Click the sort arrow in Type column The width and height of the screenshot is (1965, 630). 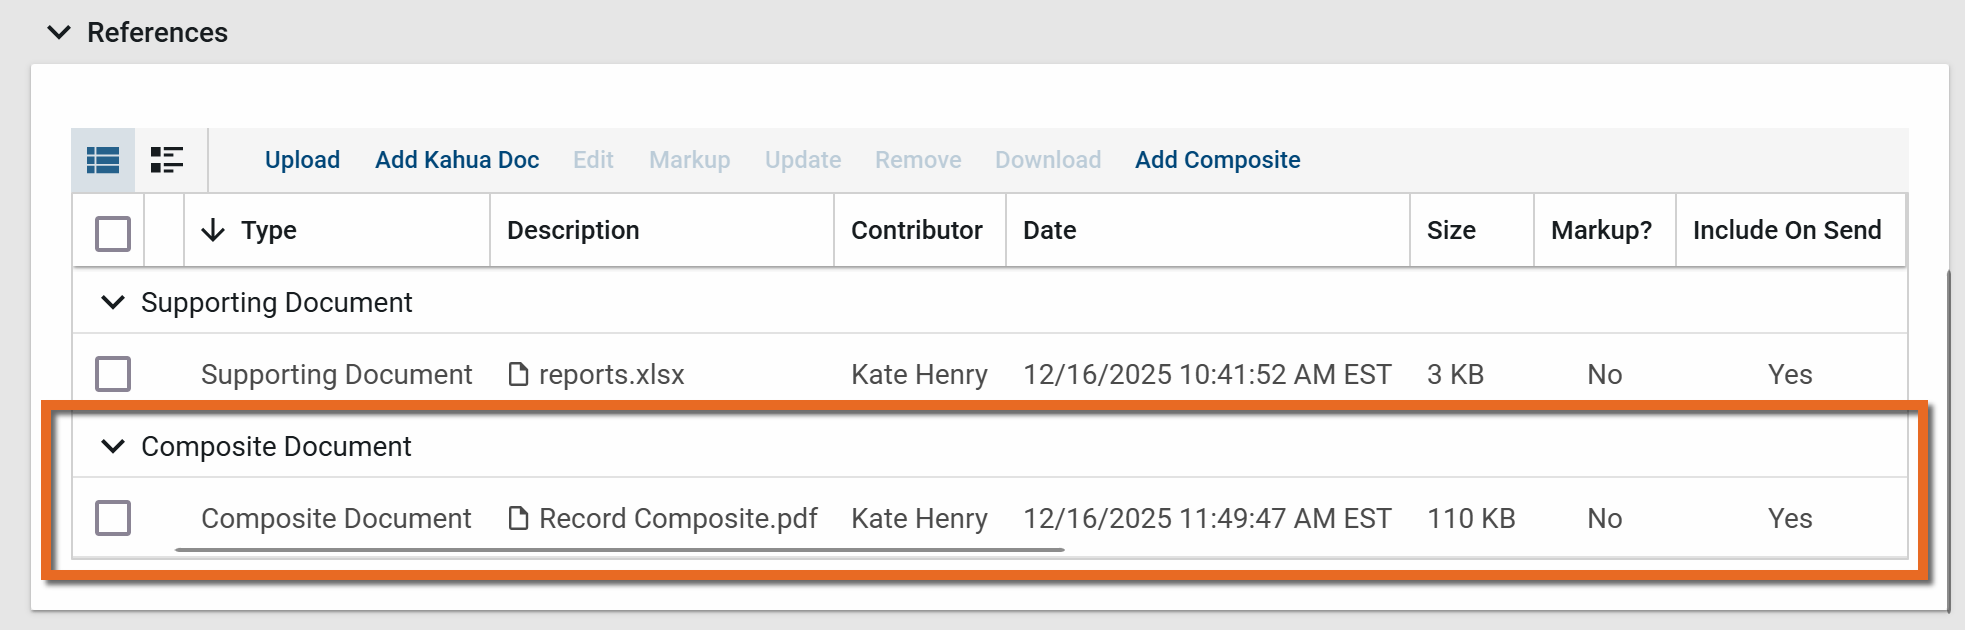pos(212,231)
